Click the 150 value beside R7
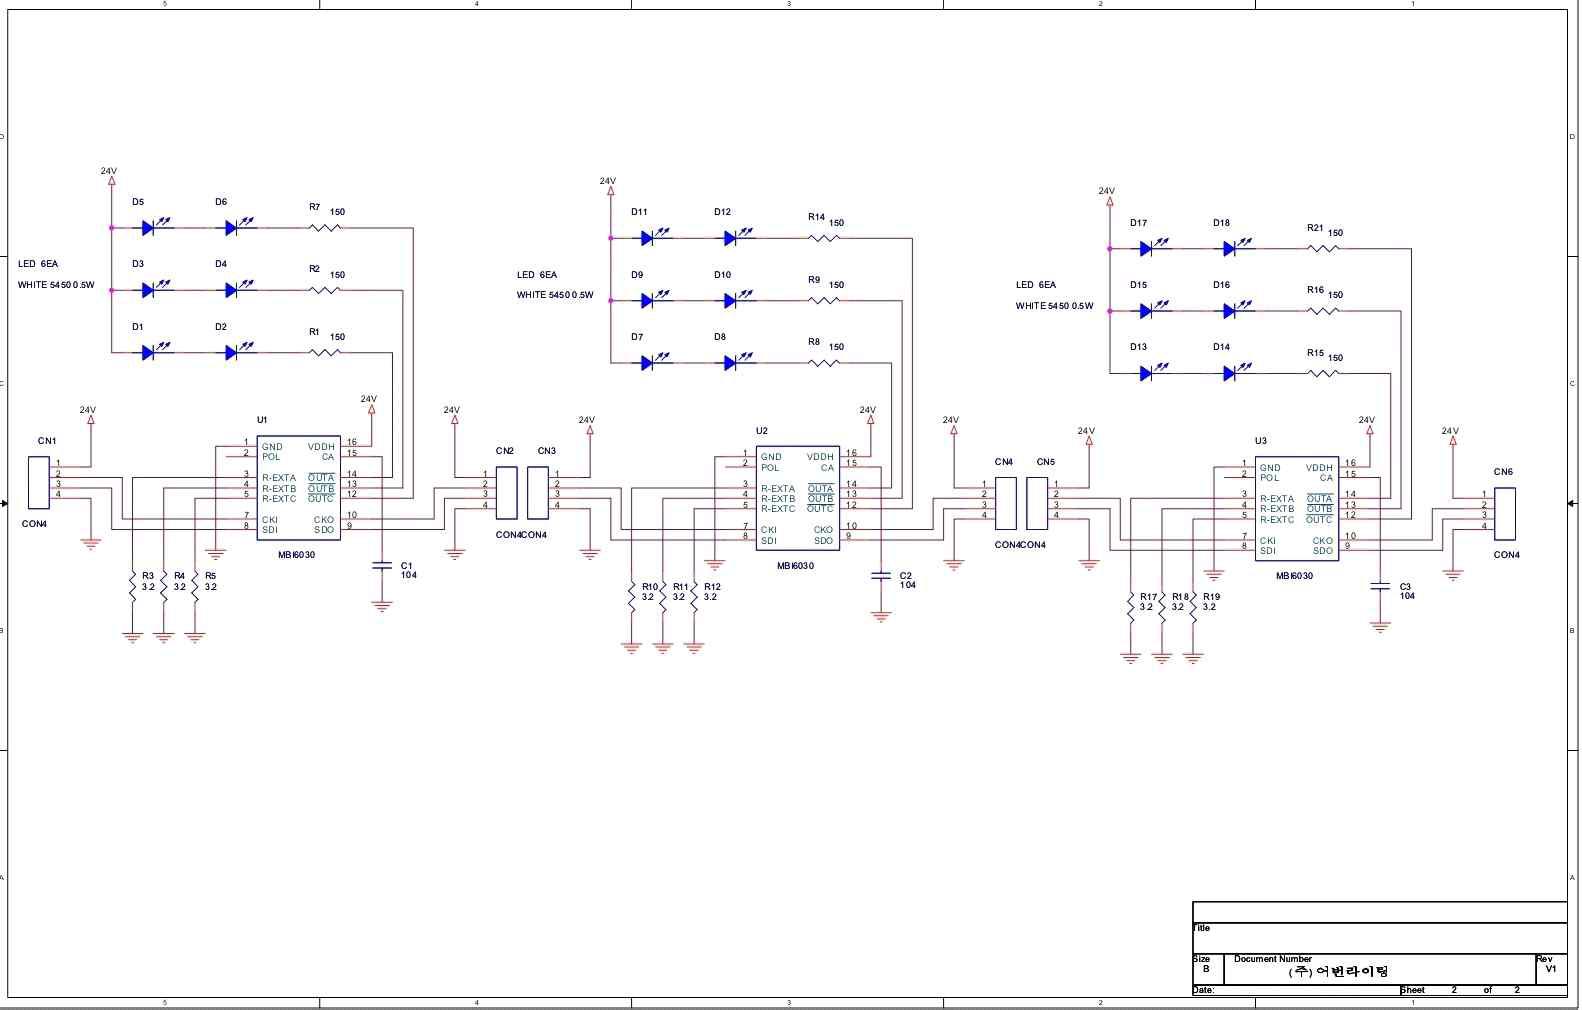 337,212
